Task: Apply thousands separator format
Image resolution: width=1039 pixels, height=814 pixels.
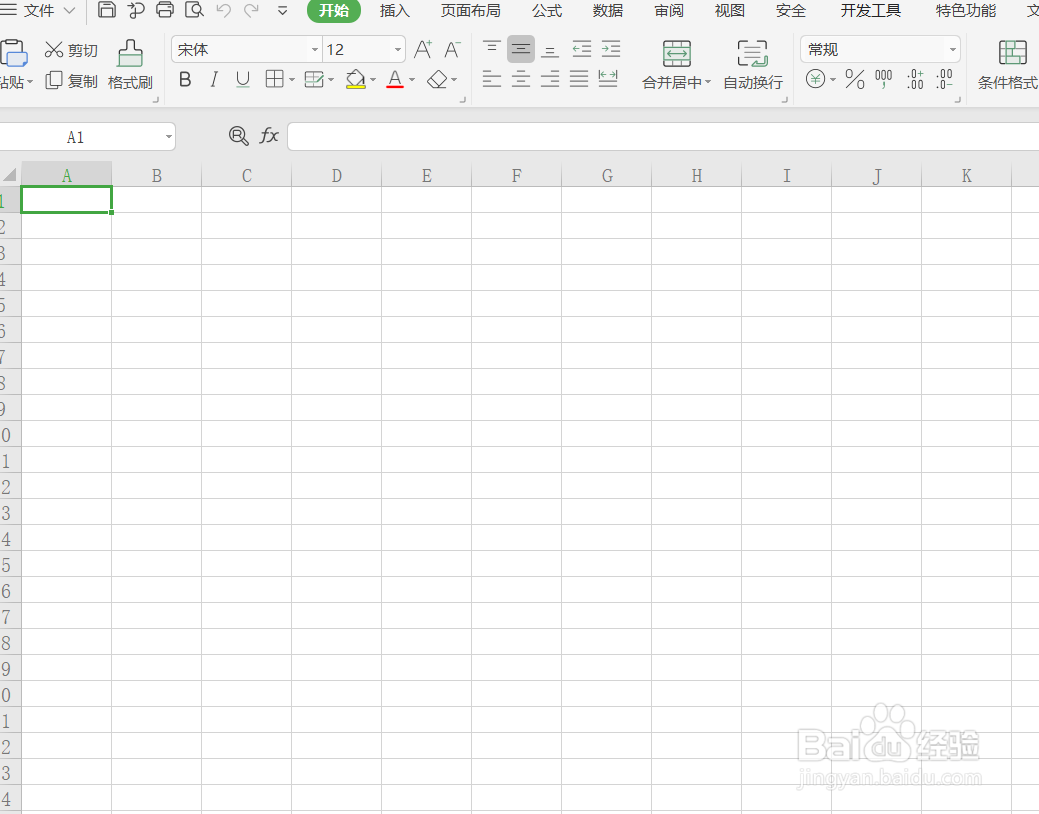Action: 883,80
